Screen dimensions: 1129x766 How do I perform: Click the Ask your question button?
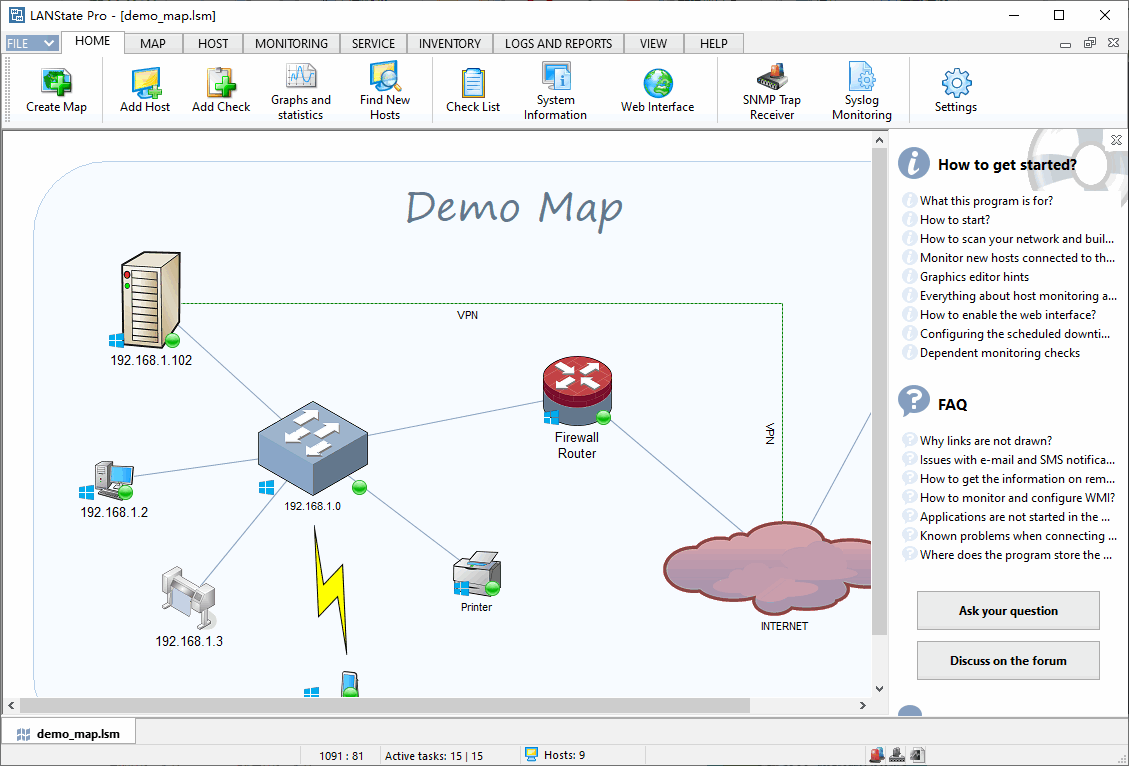(x=1008, y=611)
